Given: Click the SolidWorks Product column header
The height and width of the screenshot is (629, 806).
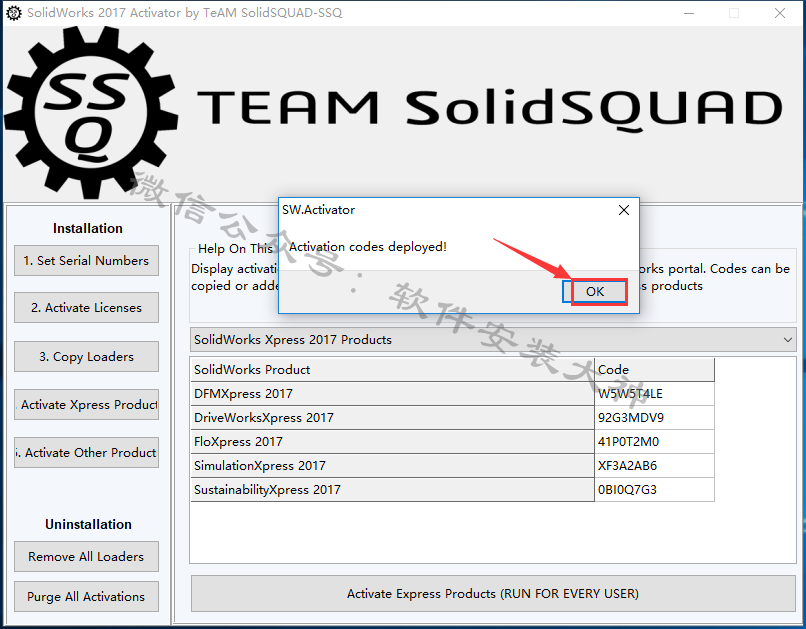Looking at the screenshot, I should [x=392, y=369].
